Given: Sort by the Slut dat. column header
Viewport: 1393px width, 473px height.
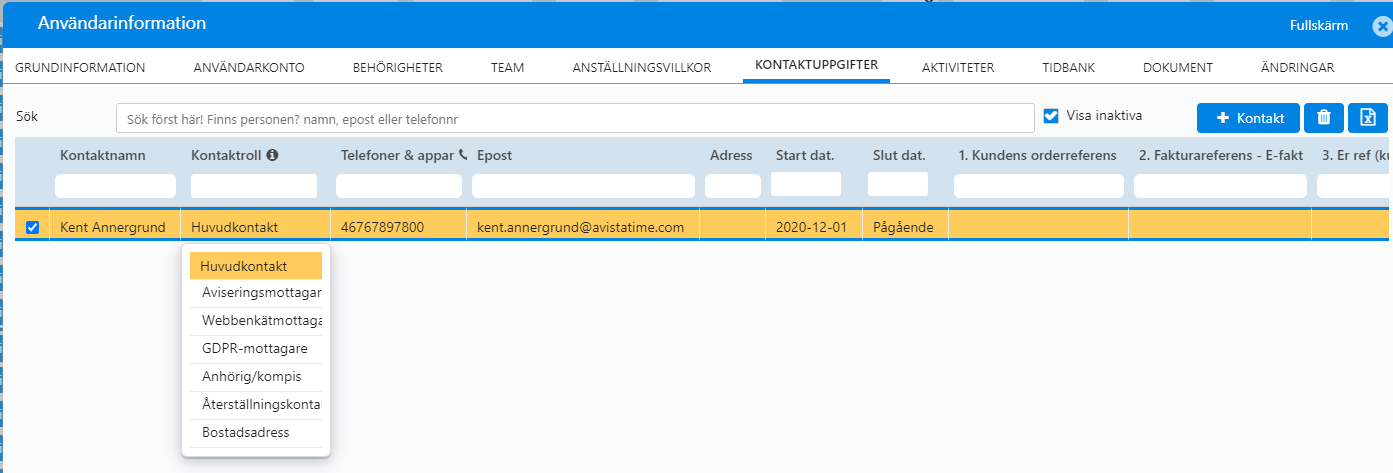Looking at the screenshot, I should coord(899,155).
